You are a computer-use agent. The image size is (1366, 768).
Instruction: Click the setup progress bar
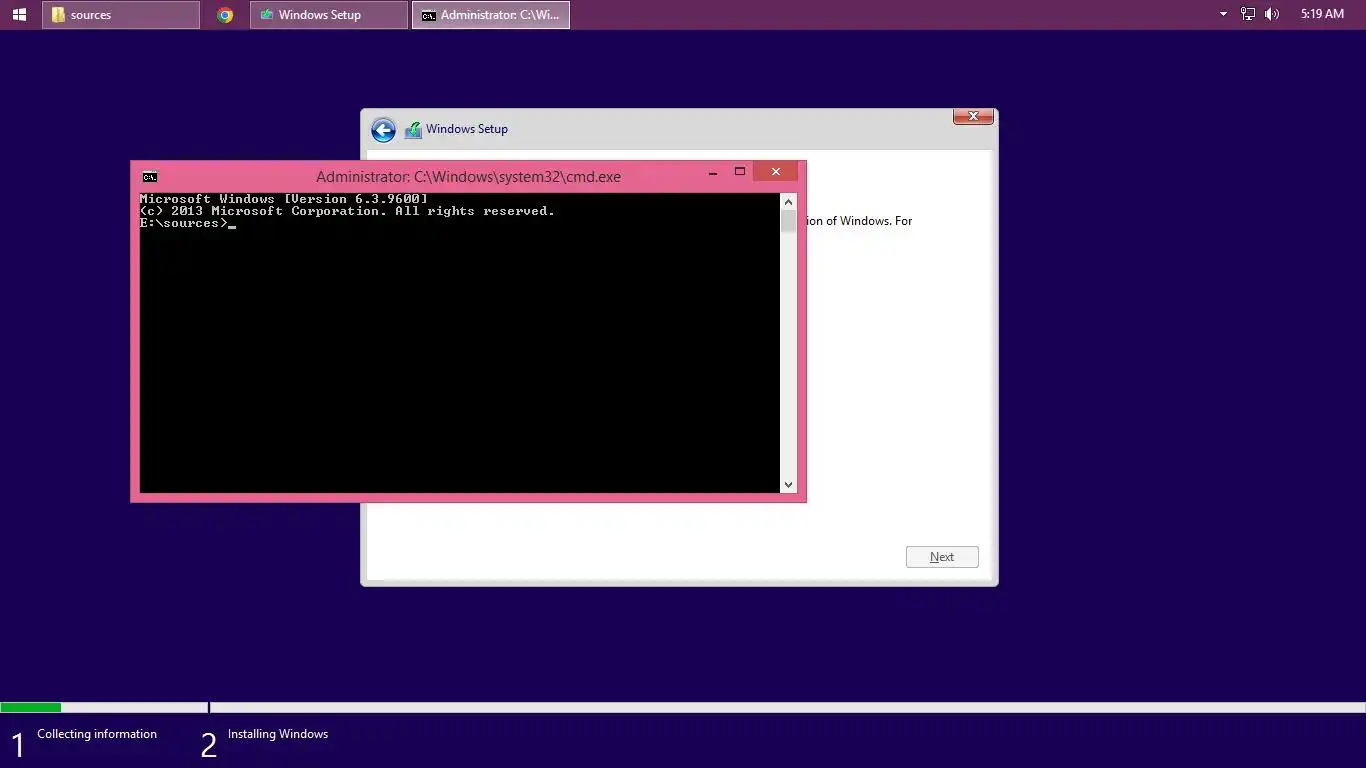[683, 708]
